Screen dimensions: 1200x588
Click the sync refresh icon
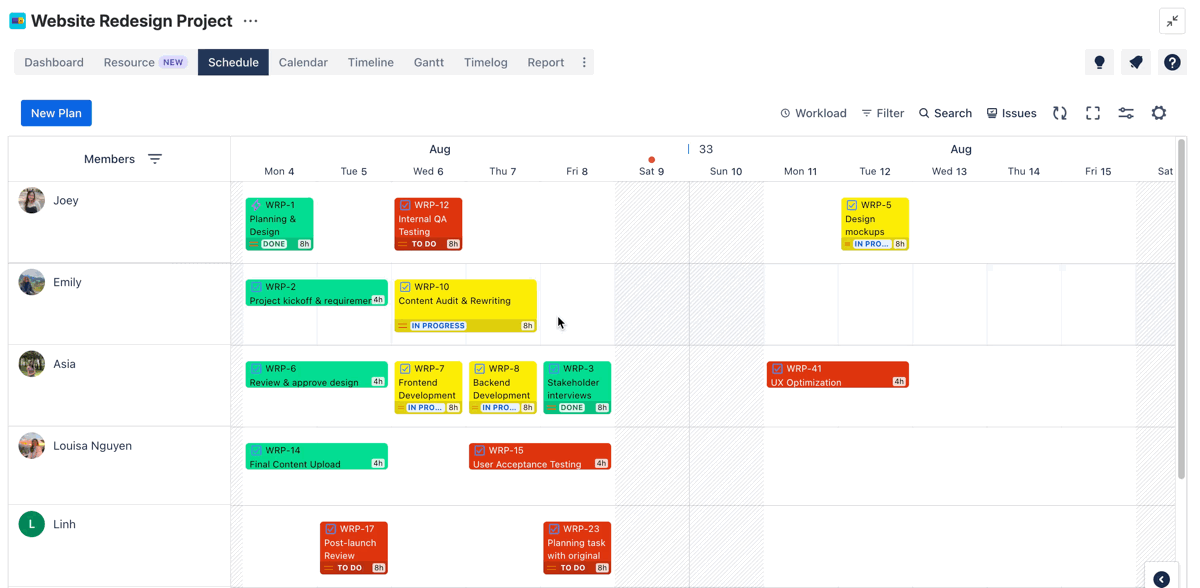[1059, 113]
